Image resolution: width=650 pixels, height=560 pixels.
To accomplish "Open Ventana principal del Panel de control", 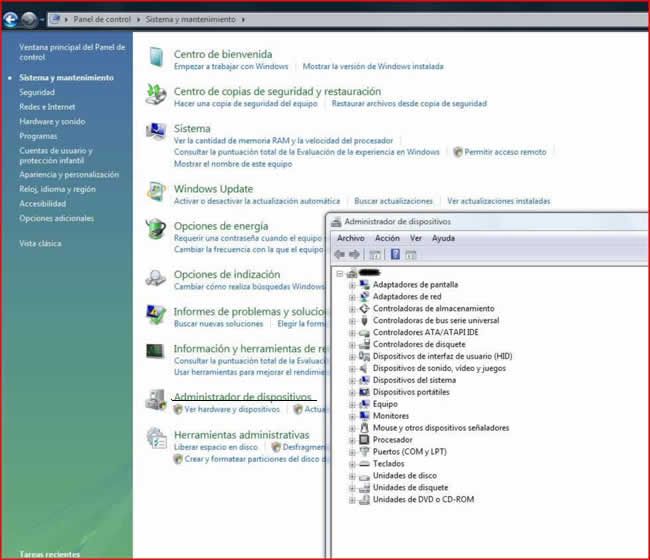I will point(72,52).
